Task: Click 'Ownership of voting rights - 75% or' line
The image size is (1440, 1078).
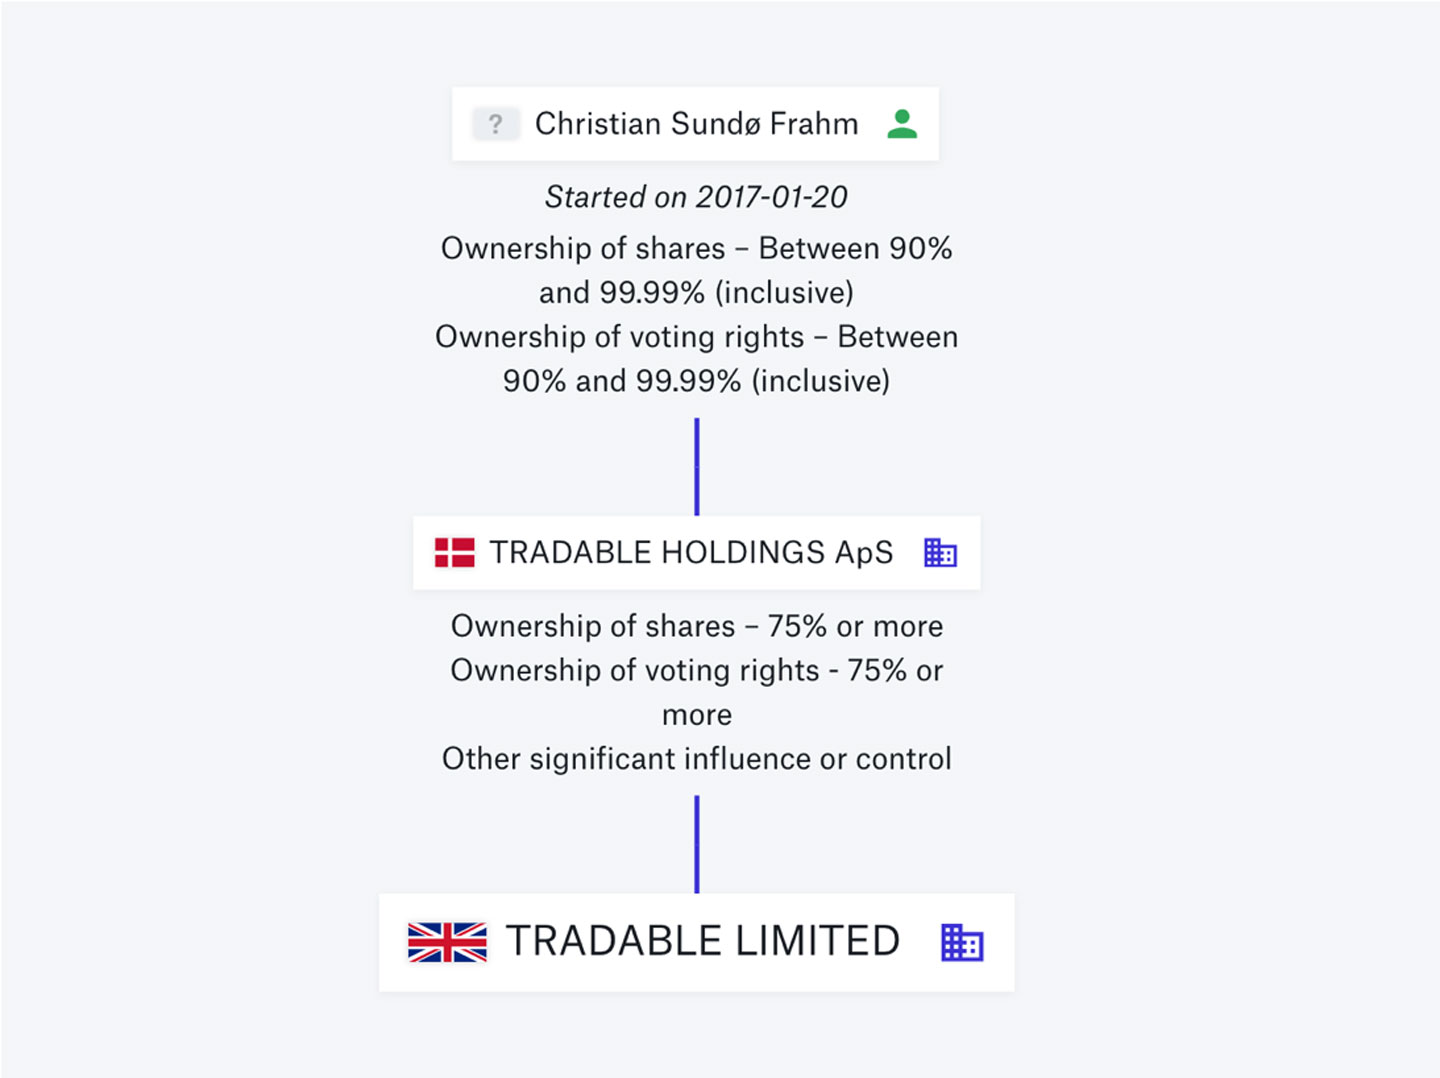Action: coord(696,670)
